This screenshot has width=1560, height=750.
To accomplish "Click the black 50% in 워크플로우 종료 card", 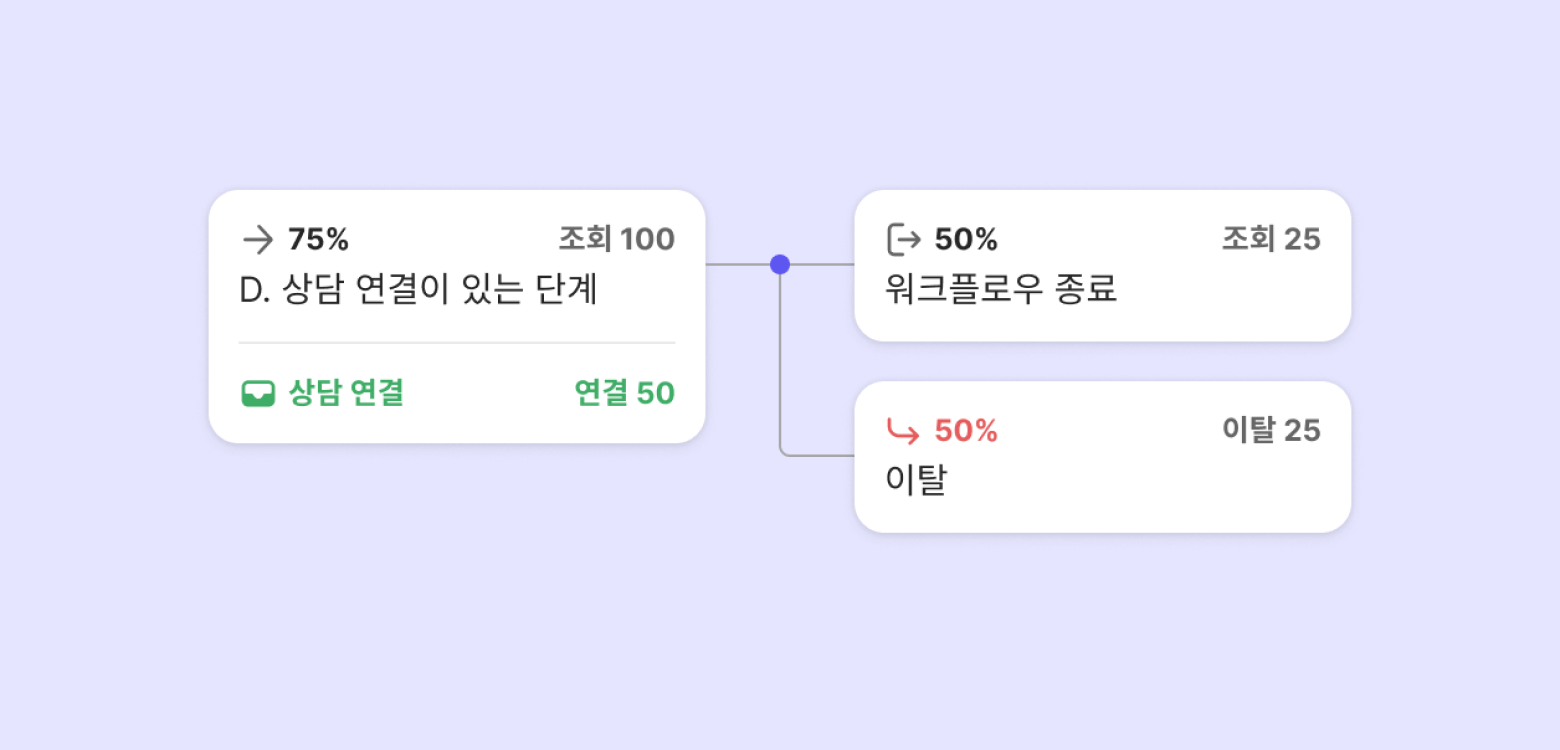I will click(966, 240).
